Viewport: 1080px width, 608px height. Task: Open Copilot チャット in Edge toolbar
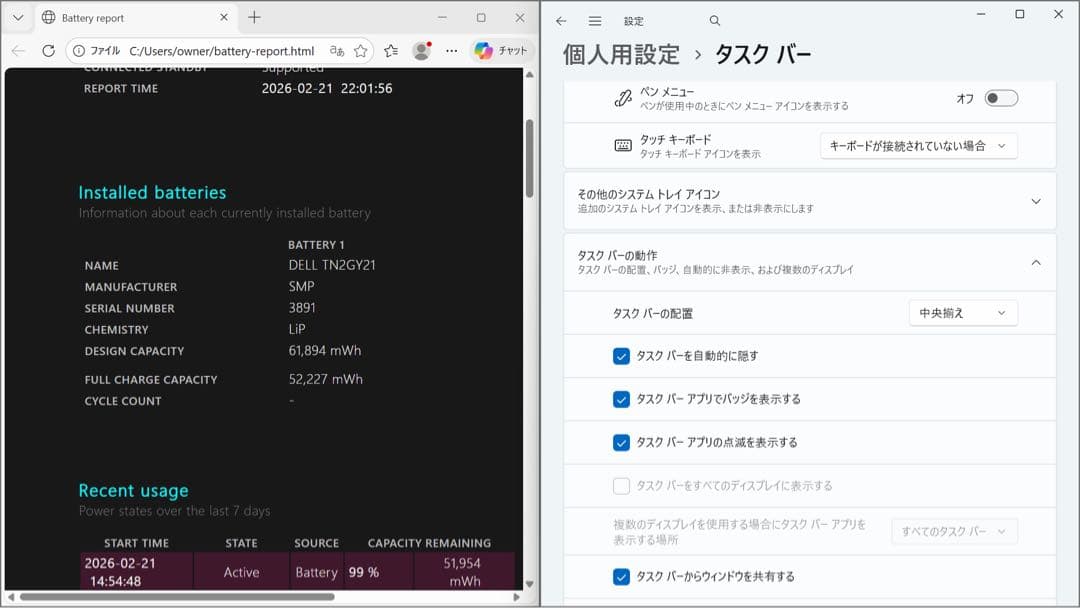501,49
